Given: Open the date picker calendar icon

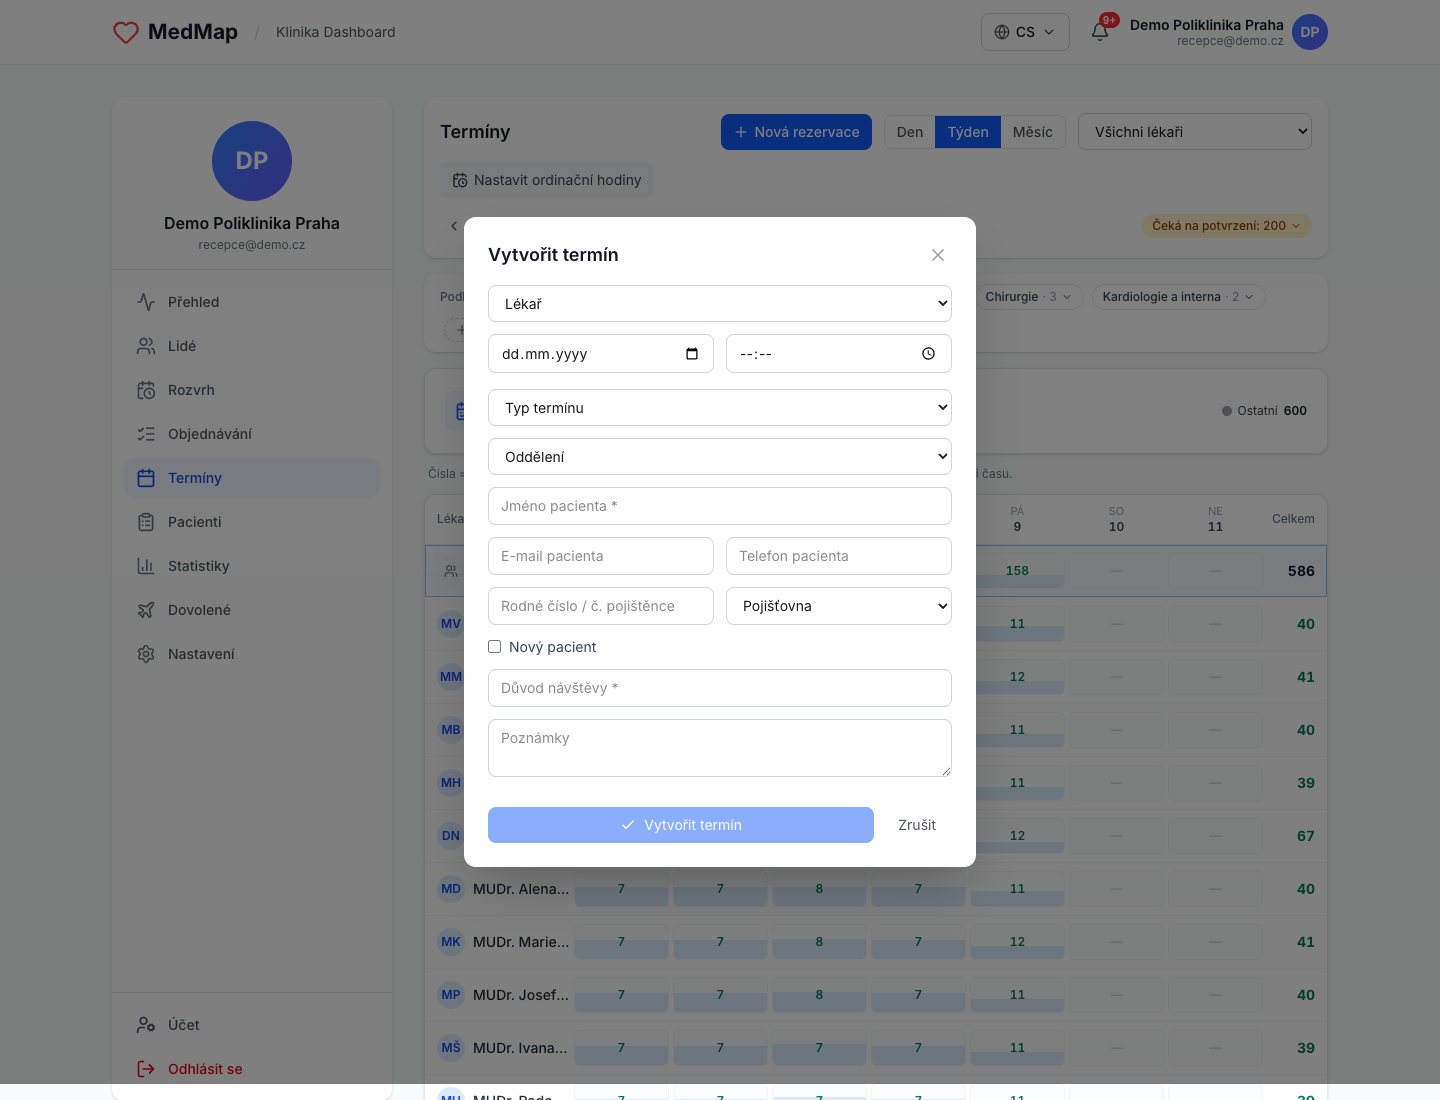Looking at the screenshot, I should [x=692, y=354].
